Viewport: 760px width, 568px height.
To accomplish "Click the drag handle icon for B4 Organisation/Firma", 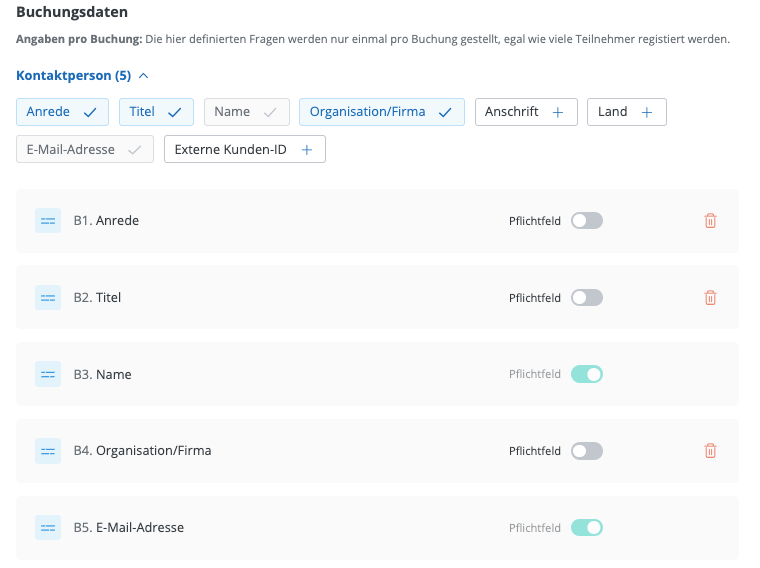I will point(48,451).
